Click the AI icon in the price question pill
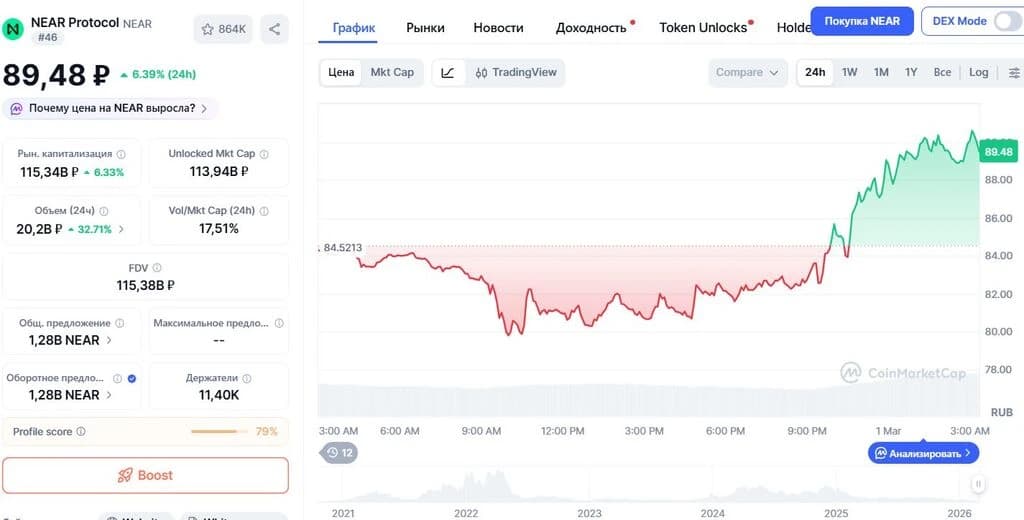 pos(16,108)
